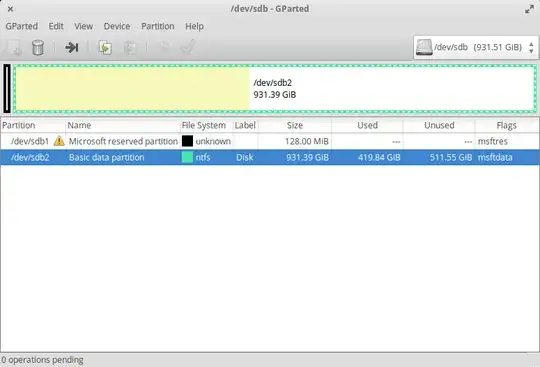Screen dimensions: 540x367
Task: Click the device selector up/down arrows
Action: tap(531, 48)
